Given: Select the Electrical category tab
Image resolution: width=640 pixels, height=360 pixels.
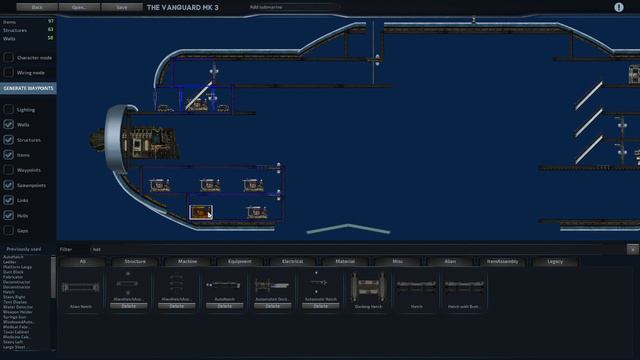Looking at the screenshot, I should point(292,261).
